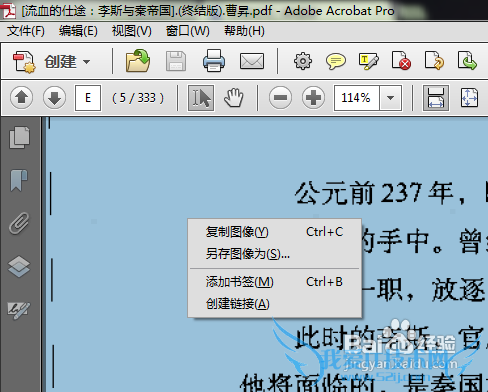Zoom out with the minus button

click(280, 98)
